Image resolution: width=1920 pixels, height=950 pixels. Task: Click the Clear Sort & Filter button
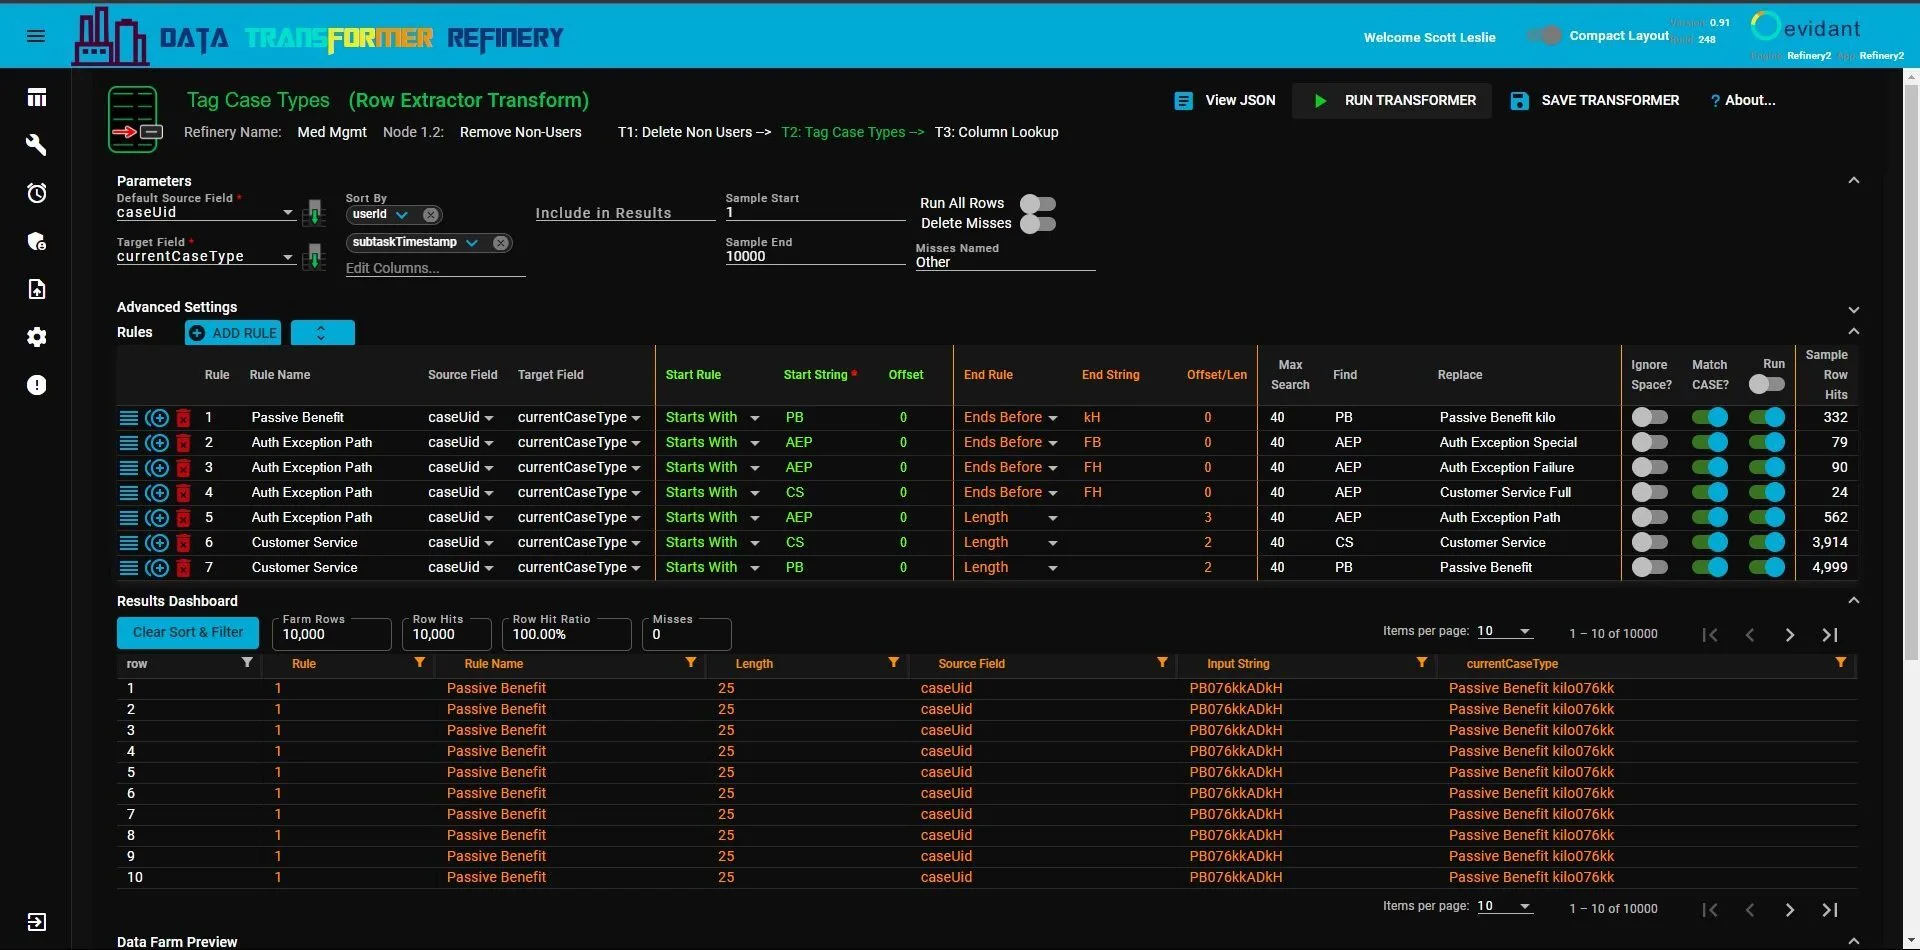pyautogui.click(x=188, y=633)
